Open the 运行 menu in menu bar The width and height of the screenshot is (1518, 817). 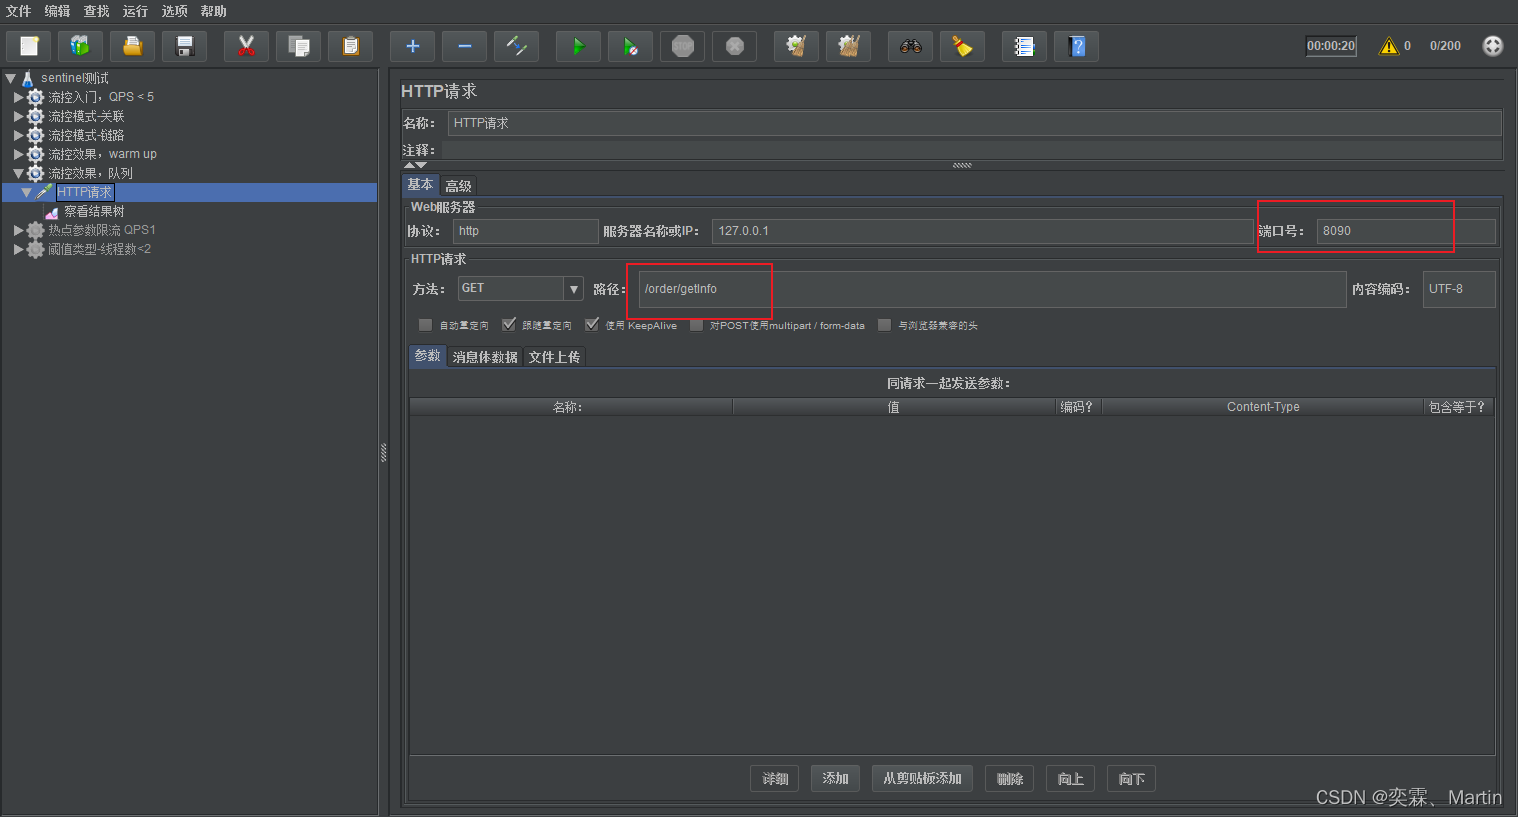135,11
